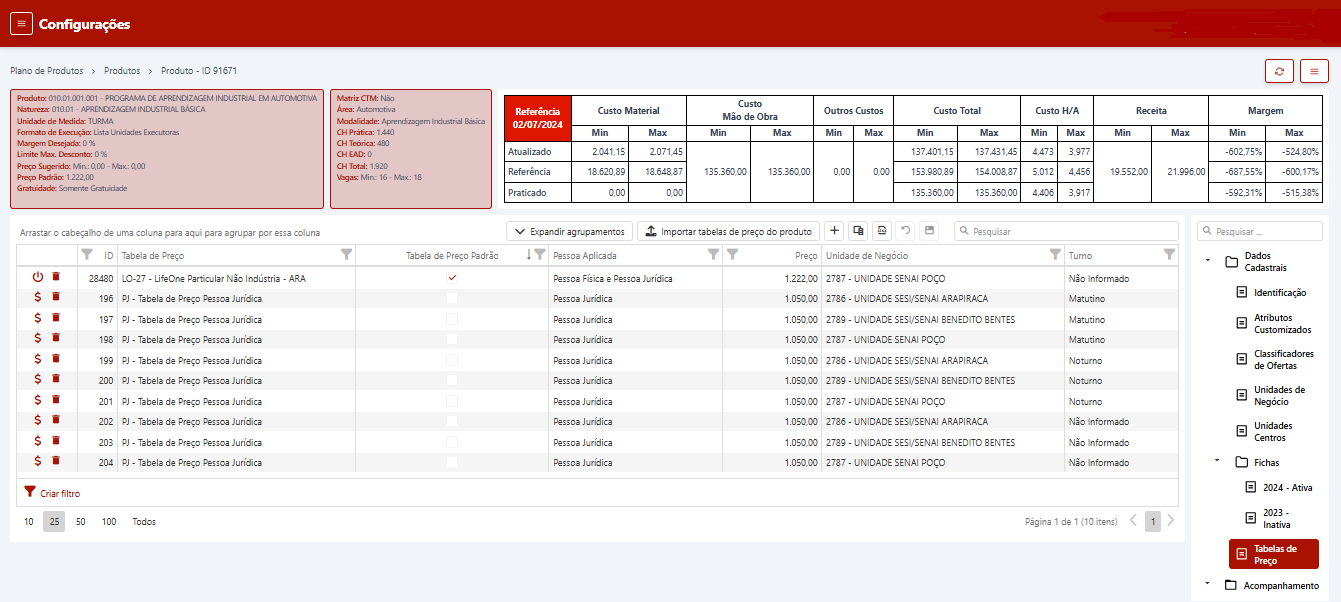Click Importar tabelas de preço do produto
This screenshot has height=602, width=1341.
coord(728,231)
